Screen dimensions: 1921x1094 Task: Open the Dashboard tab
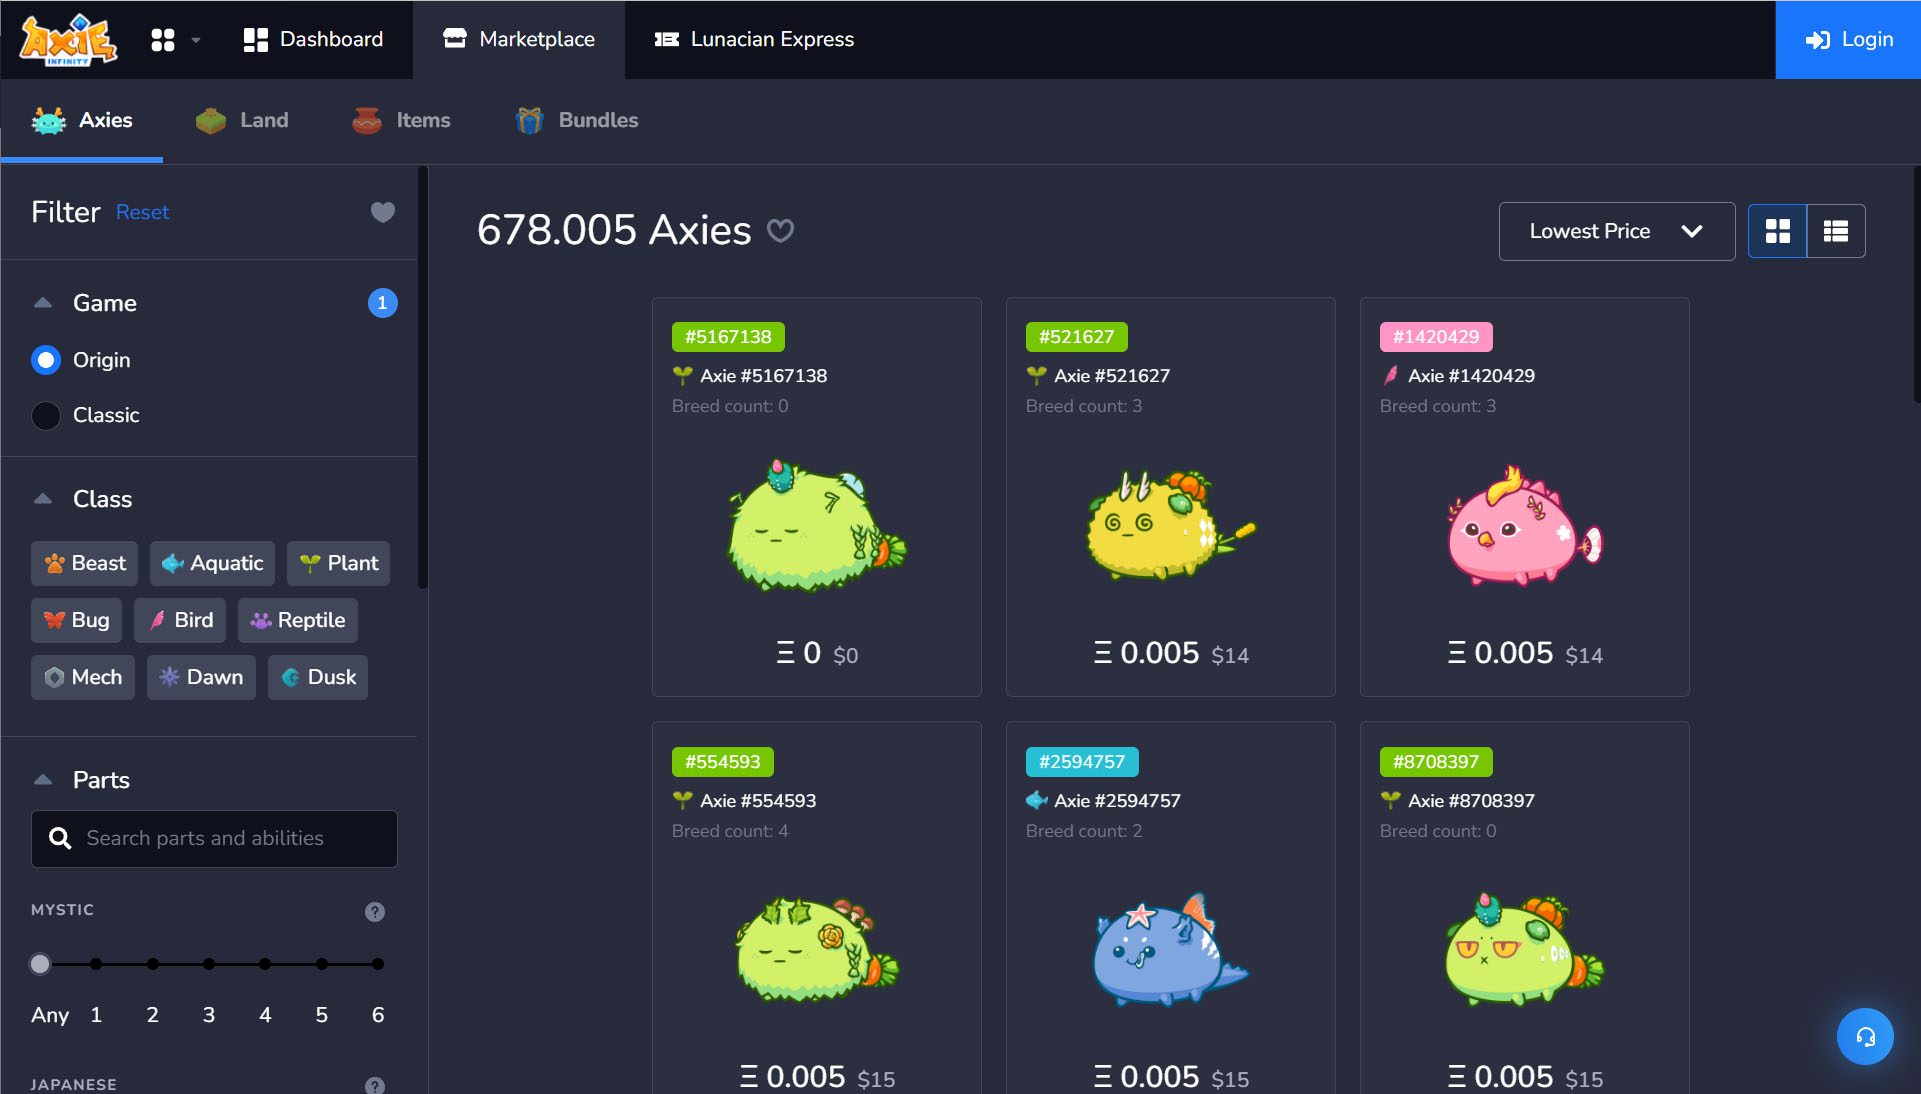pyautogui.click(x=313, y=39)
